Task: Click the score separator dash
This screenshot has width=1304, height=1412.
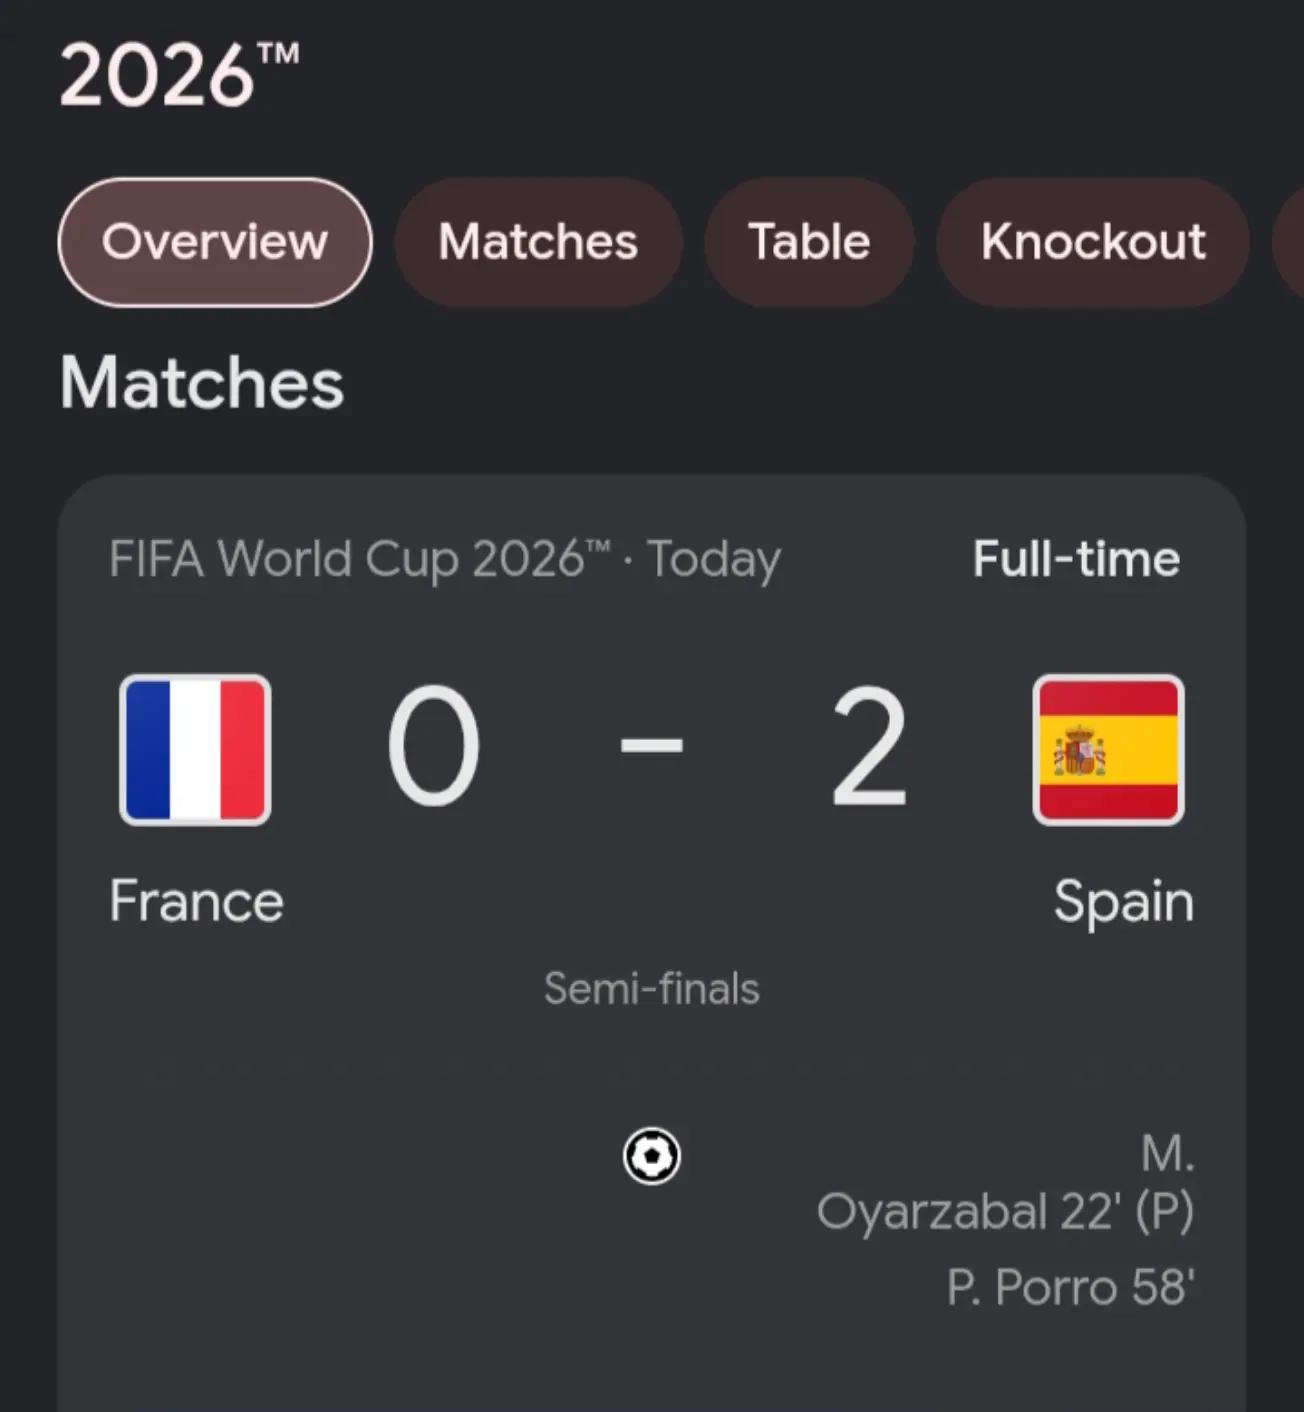Action: 652,745
